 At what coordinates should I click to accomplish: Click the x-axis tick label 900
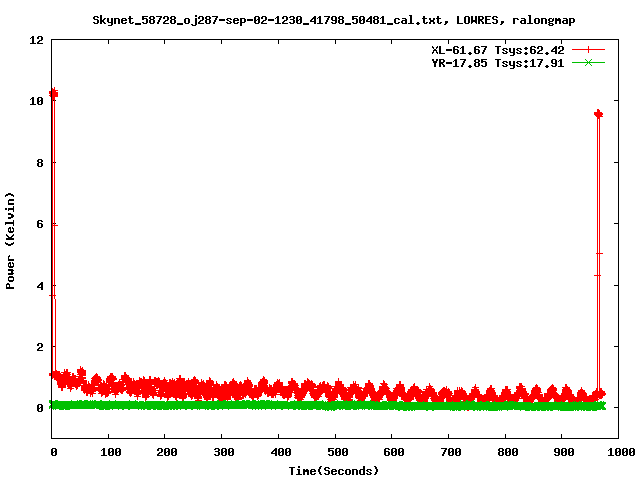[564, 452]
